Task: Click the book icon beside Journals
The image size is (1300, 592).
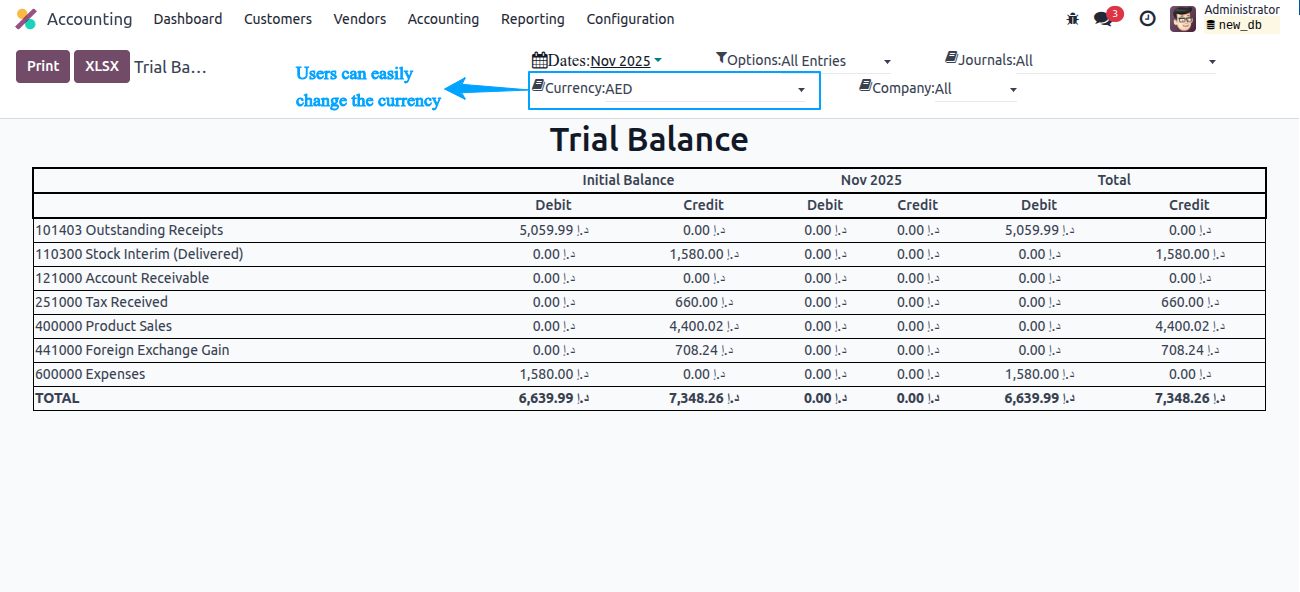Action: click(951, 58)
